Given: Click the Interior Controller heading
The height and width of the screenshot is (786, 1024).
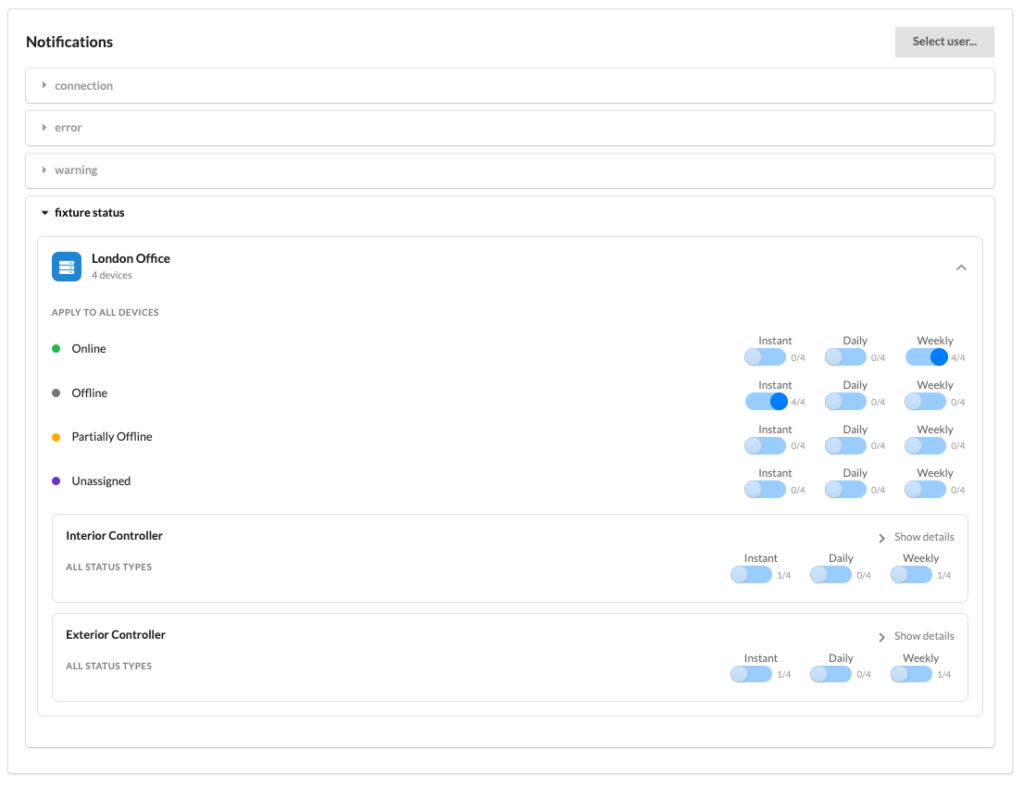Looking at the screenshot, I should tap(114, 536).
